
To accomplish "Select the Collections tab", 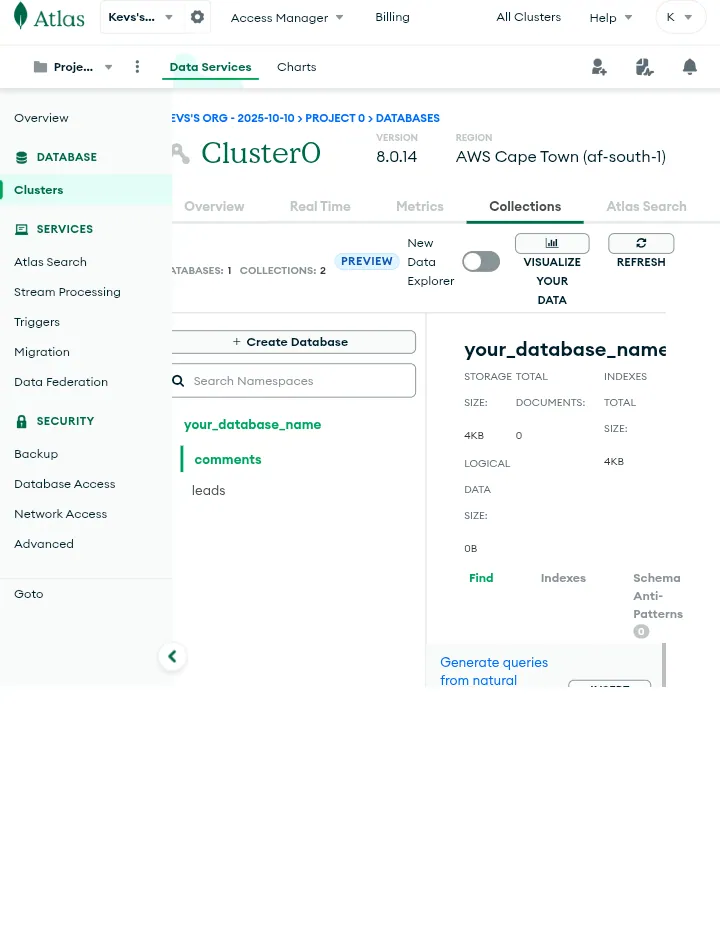I will [525, 206].
